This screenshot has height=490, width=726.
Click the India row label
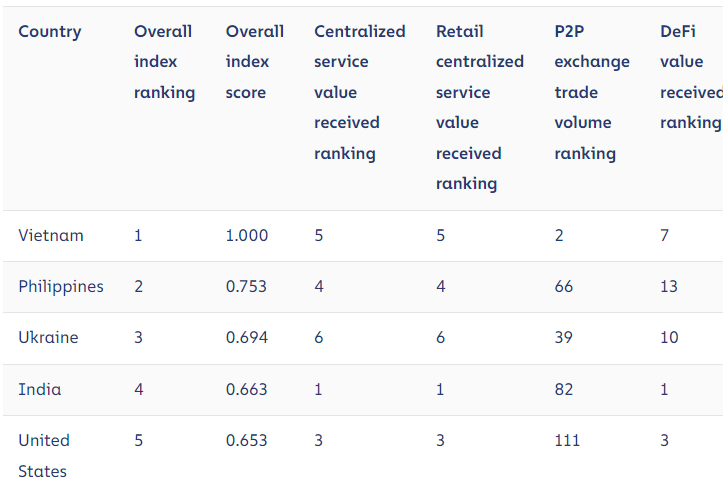[x=39, y=389]
